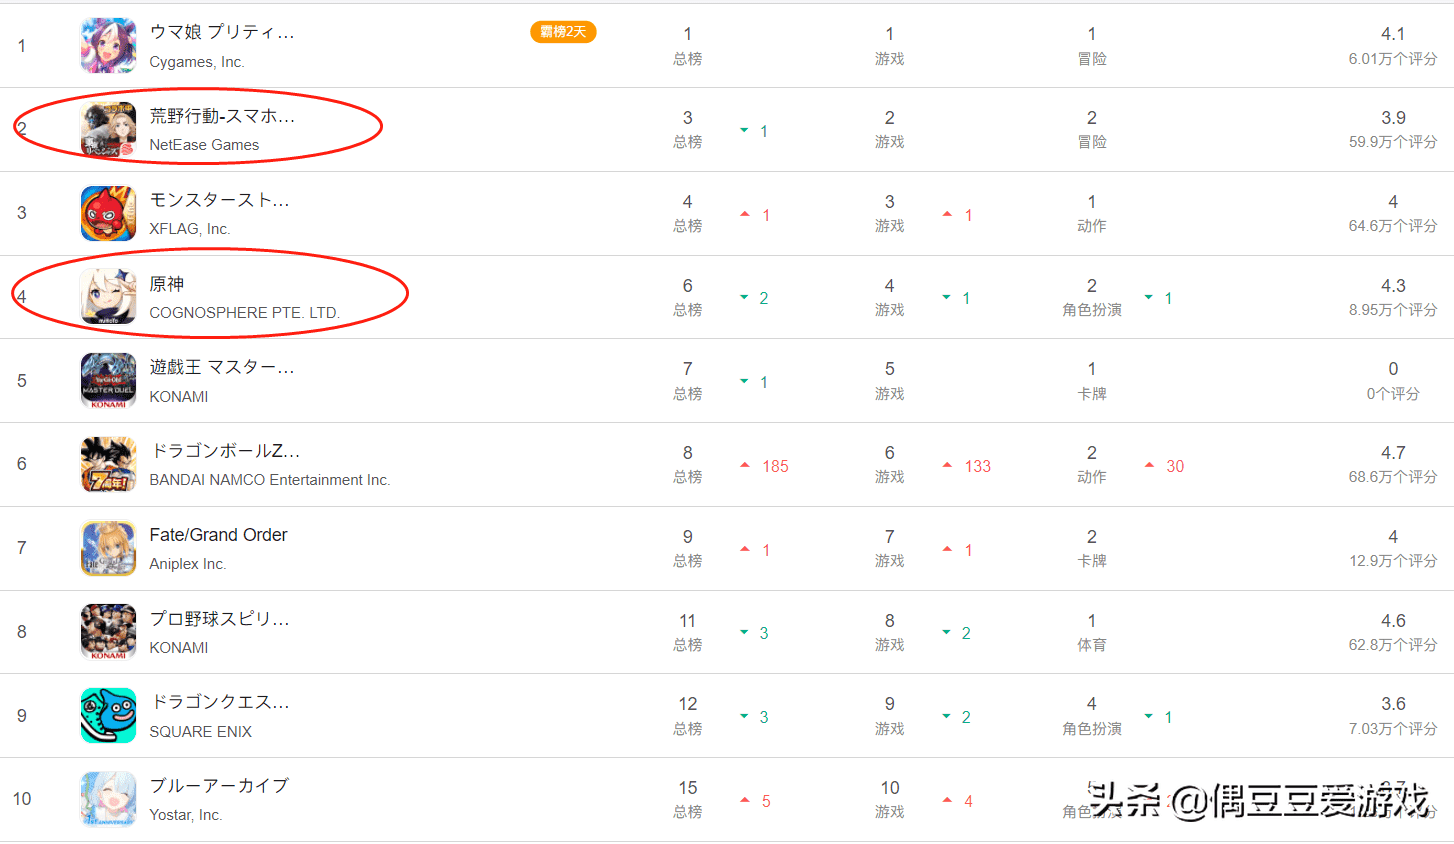1454x844 pixels.
Task: Open the モンスタースト… title link
Action: [x=220, y=200]
